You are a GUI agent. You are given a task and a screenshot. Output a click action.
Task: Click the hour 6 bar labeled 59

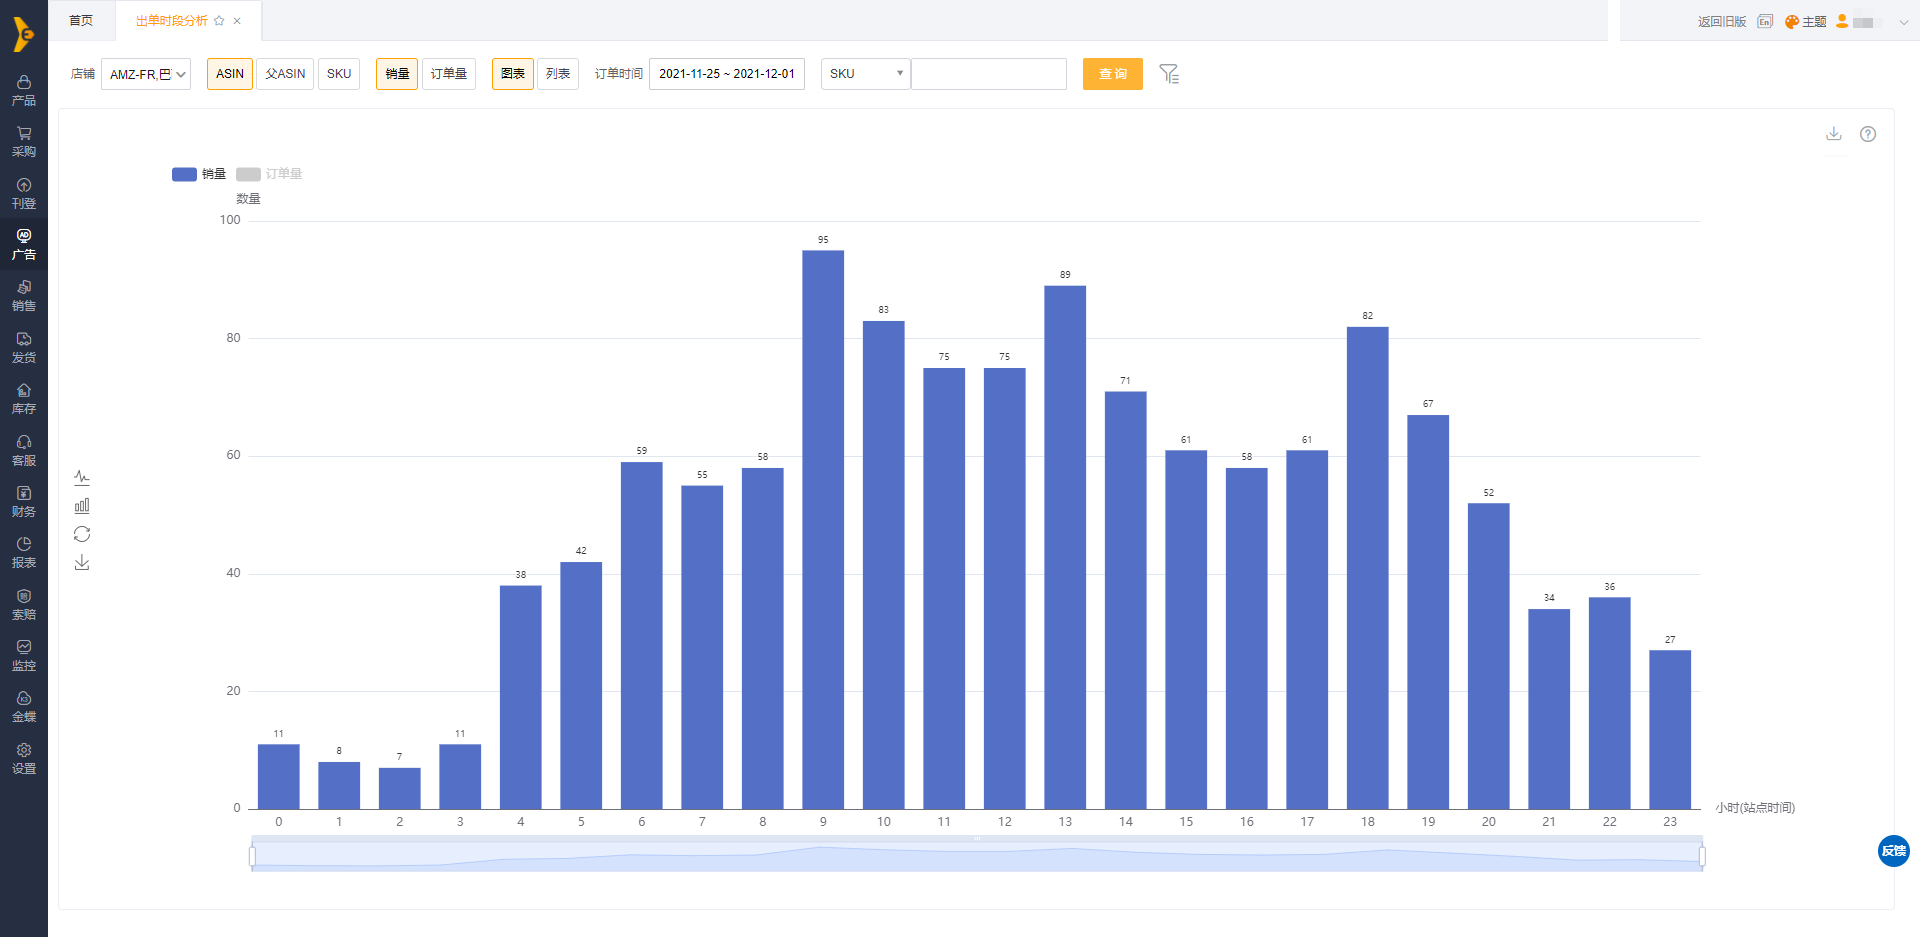(641, 635)
